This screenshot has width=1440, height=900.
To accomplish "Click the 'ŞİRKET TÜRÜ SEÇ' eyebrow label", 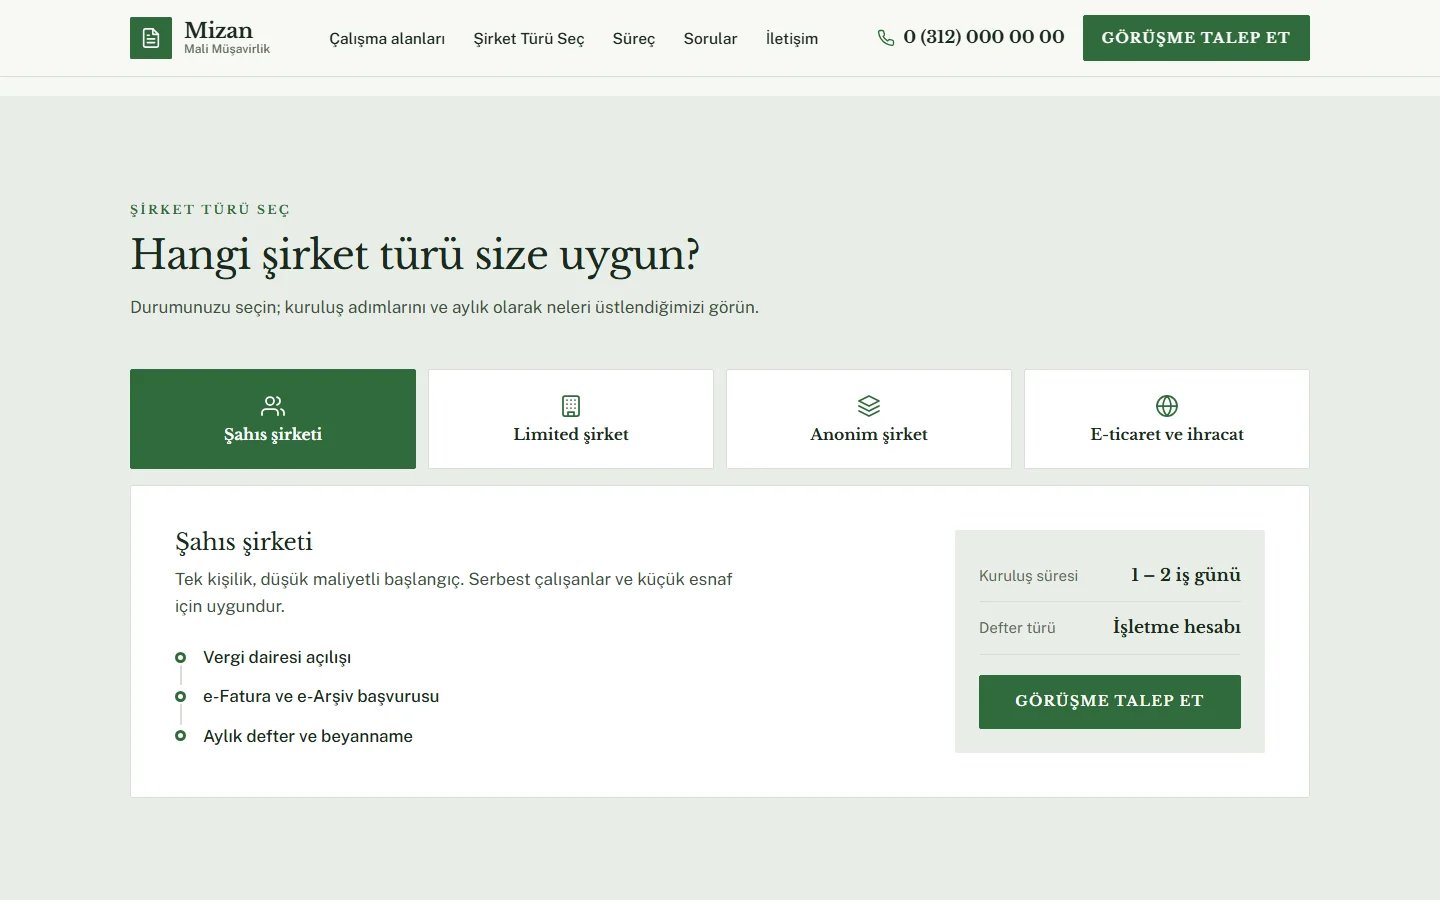I will click(x=210, y=210).
